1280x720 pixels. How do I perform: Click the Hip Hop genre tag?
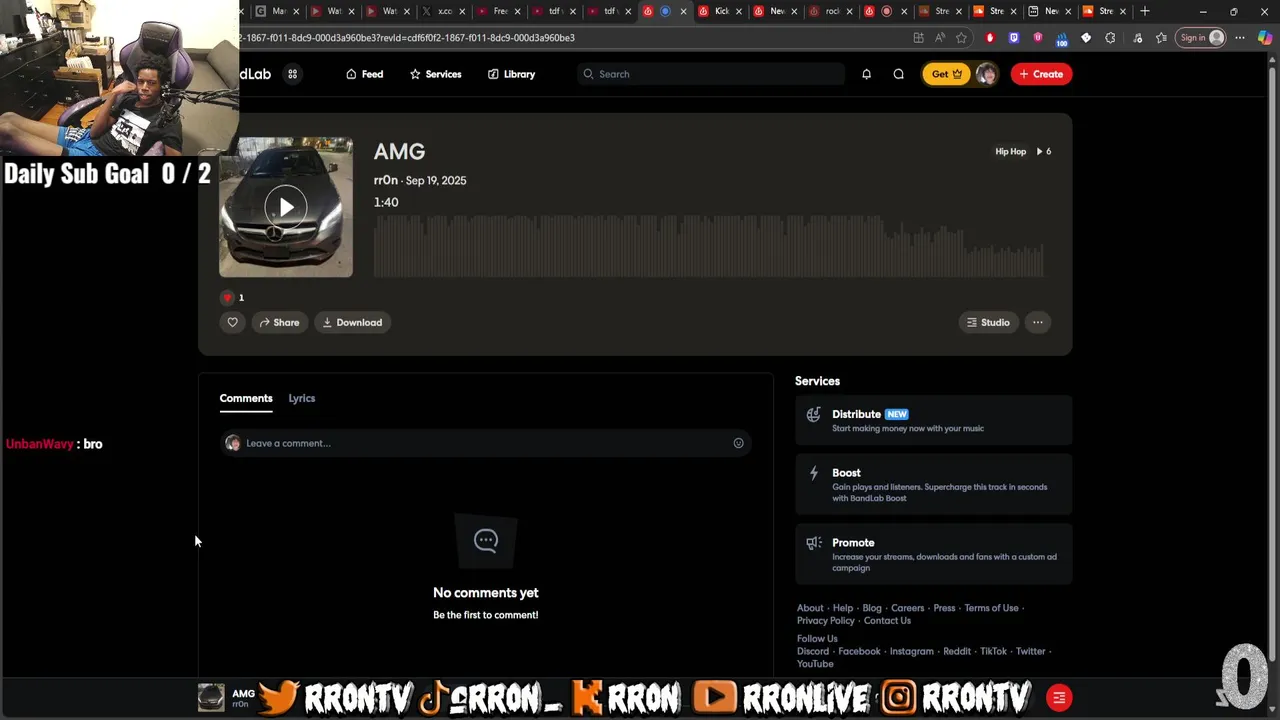(1010, 151)
